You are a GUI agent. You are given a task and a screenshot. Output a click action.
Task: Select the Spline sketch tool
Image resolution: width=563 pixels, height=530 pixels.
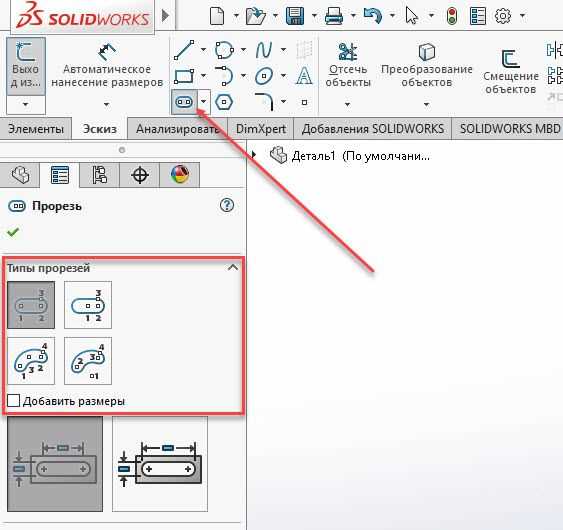coord(264,50)
